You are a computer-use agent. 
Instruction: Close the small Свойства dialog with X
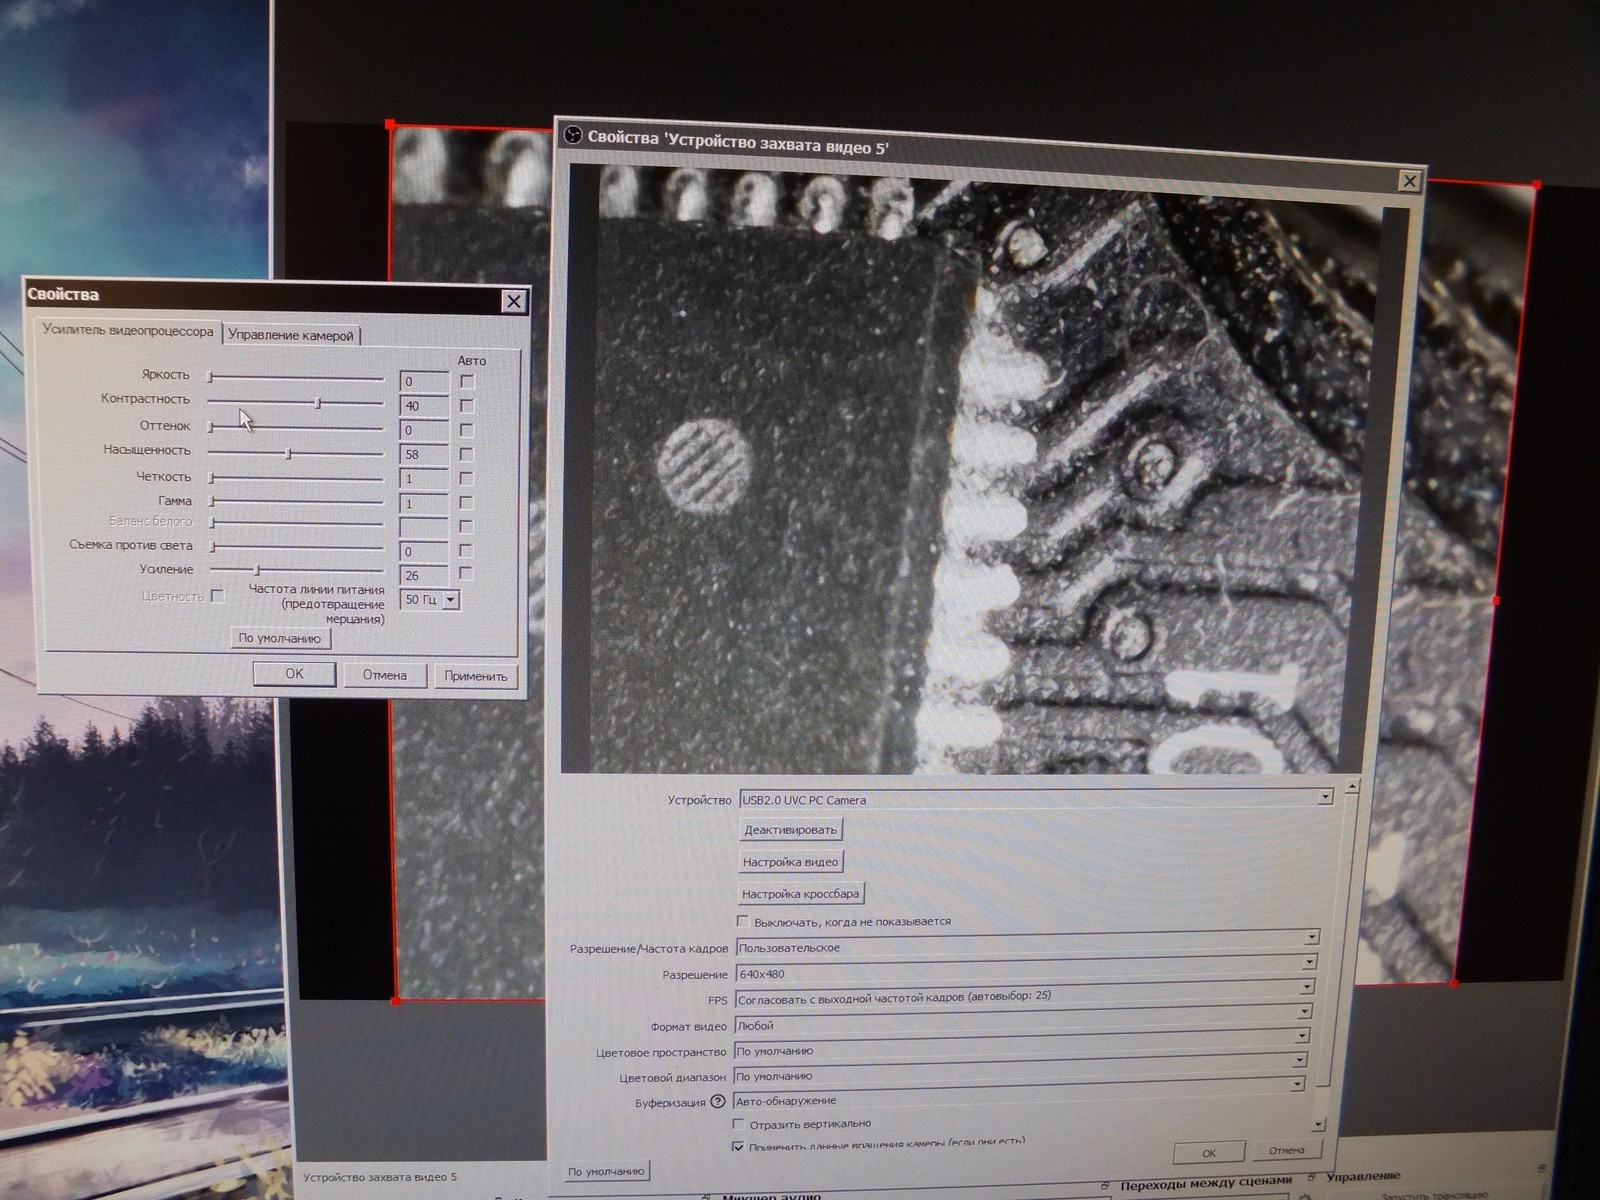(513, 301)
